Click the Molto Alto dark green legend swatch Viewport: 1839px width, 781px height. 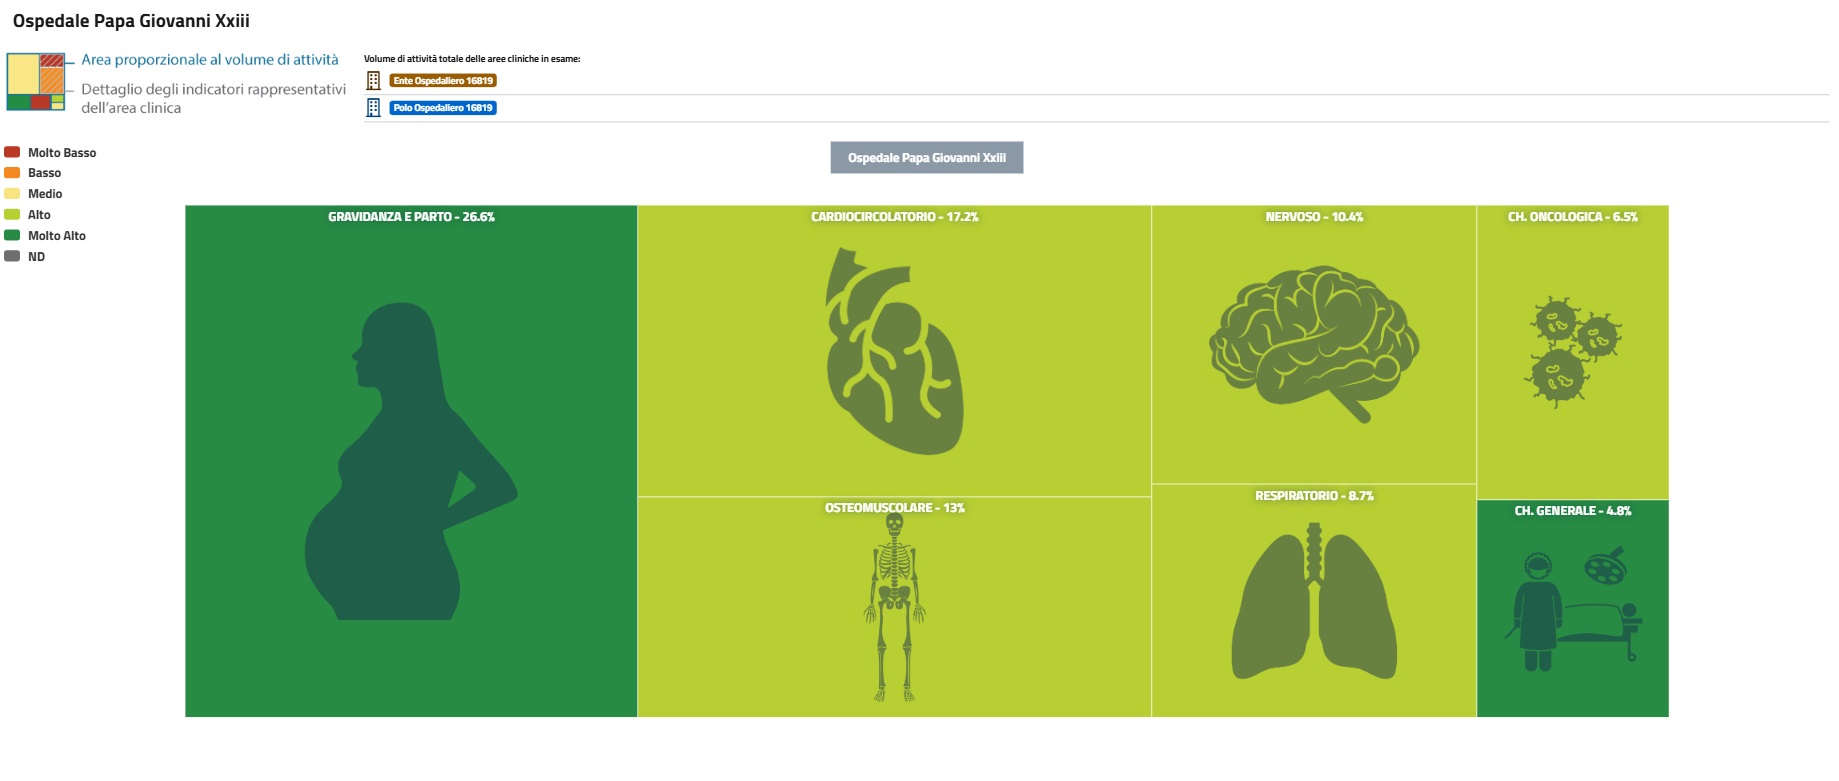point(12,236)
